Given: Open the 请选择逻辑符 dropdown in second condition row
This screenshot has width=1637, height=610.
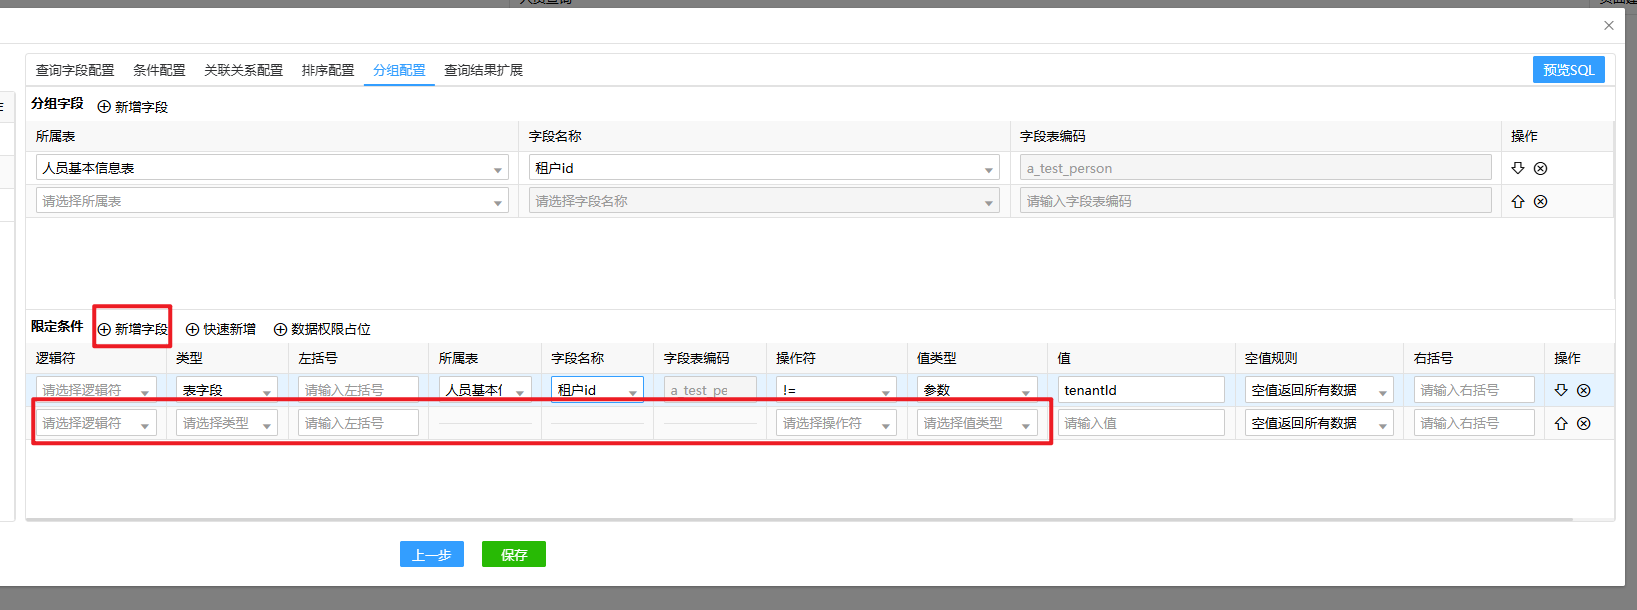Looking at the screenshot, I should coord(96,423).
